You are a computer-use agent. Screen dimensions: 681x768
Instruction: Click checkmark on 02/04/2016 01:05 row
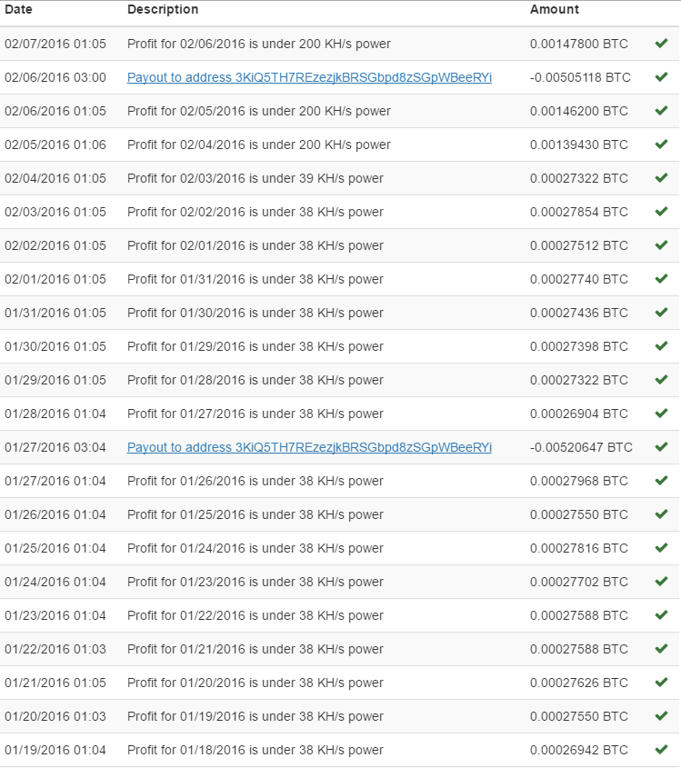coord(661,178)
